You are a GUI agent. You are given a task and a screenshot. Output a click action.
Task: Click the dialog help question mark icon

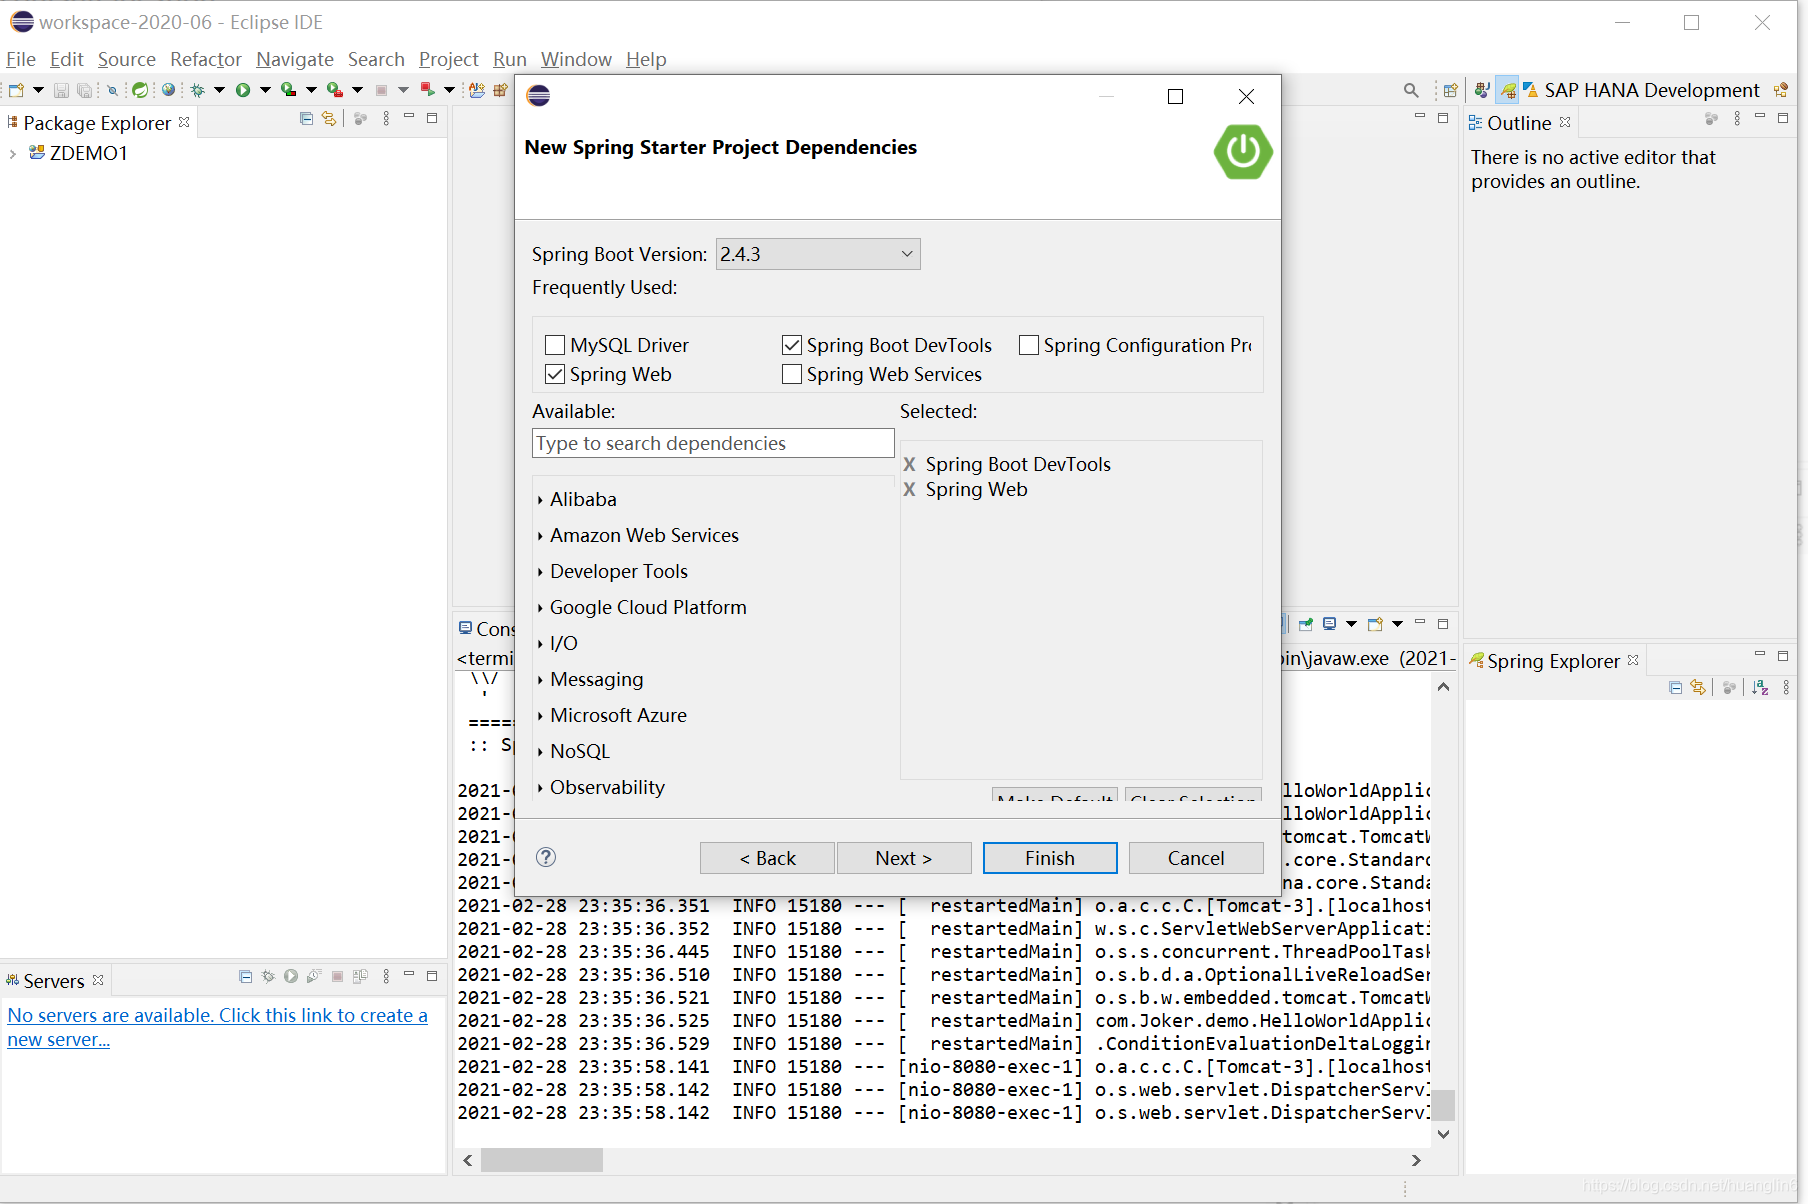(546, 857)
